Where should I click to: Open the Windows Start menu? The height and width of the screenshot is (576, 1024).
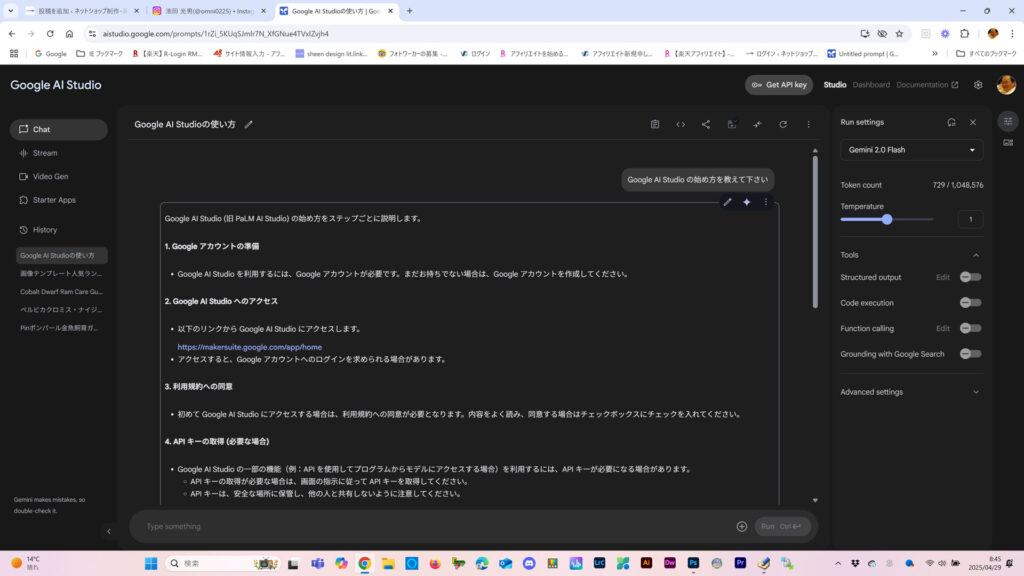click(151, 563)
